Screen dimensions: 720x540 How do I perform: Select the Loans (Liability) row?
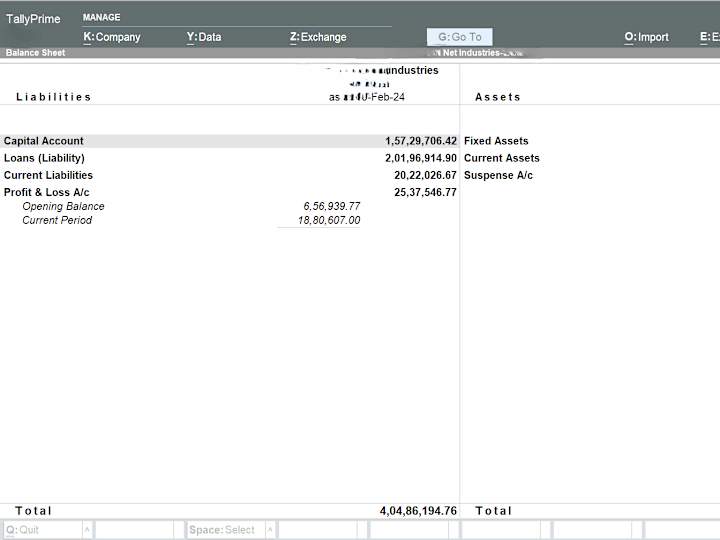click(229, 158)
